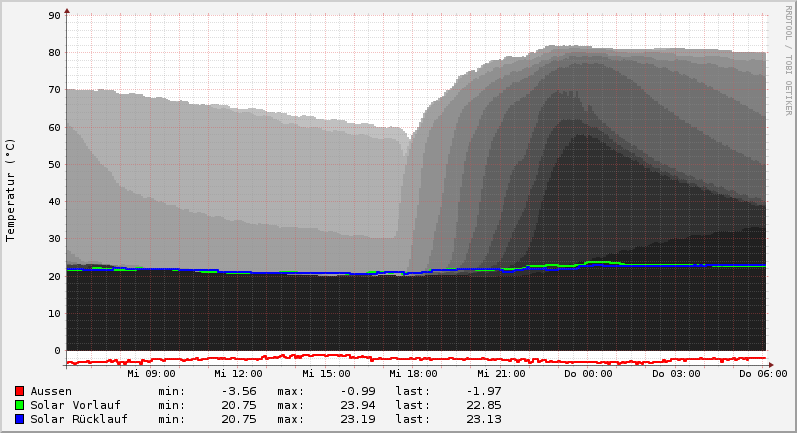Click the blue Solar Rücklauf legend swatch

19,419
